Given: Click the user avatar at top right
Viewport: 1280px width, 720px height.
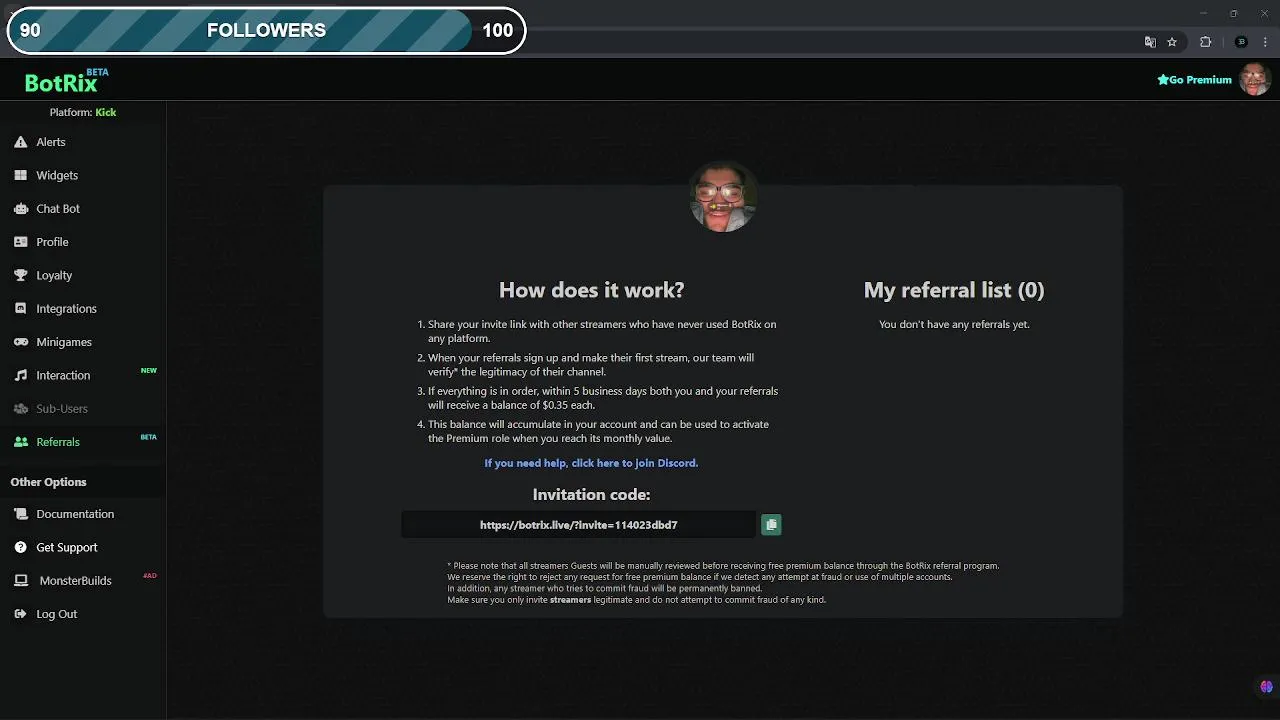Looking at the screenshot, I should coord(1254,79).
